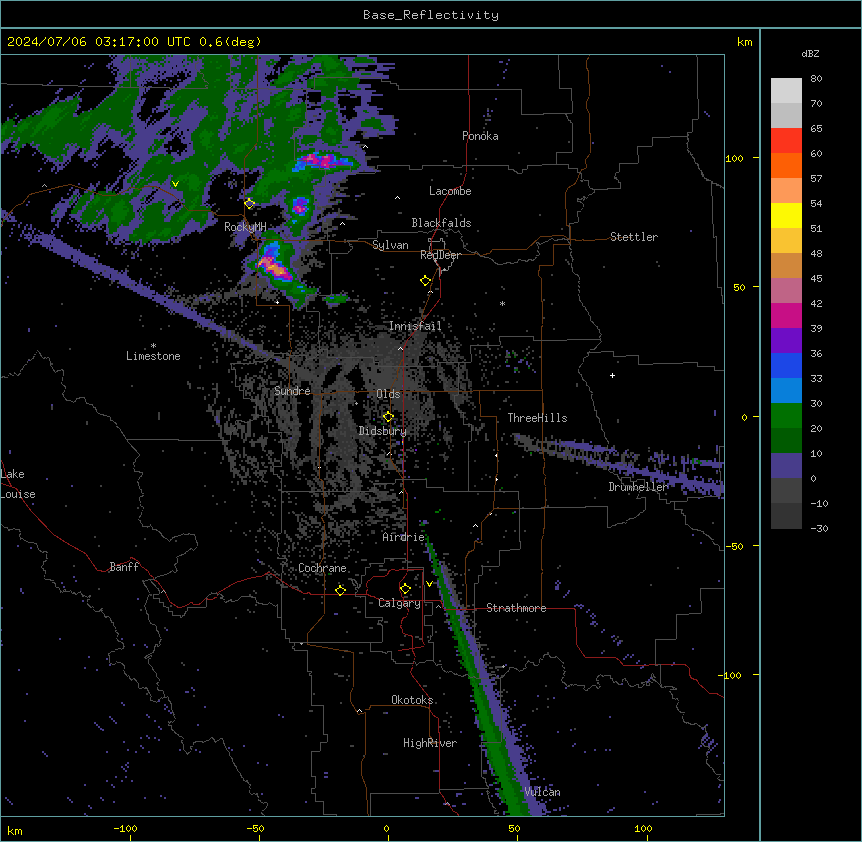Viewport: 862px width, 842px height.
Task: Click the Airdrie city label
Action: pos(403,537)
